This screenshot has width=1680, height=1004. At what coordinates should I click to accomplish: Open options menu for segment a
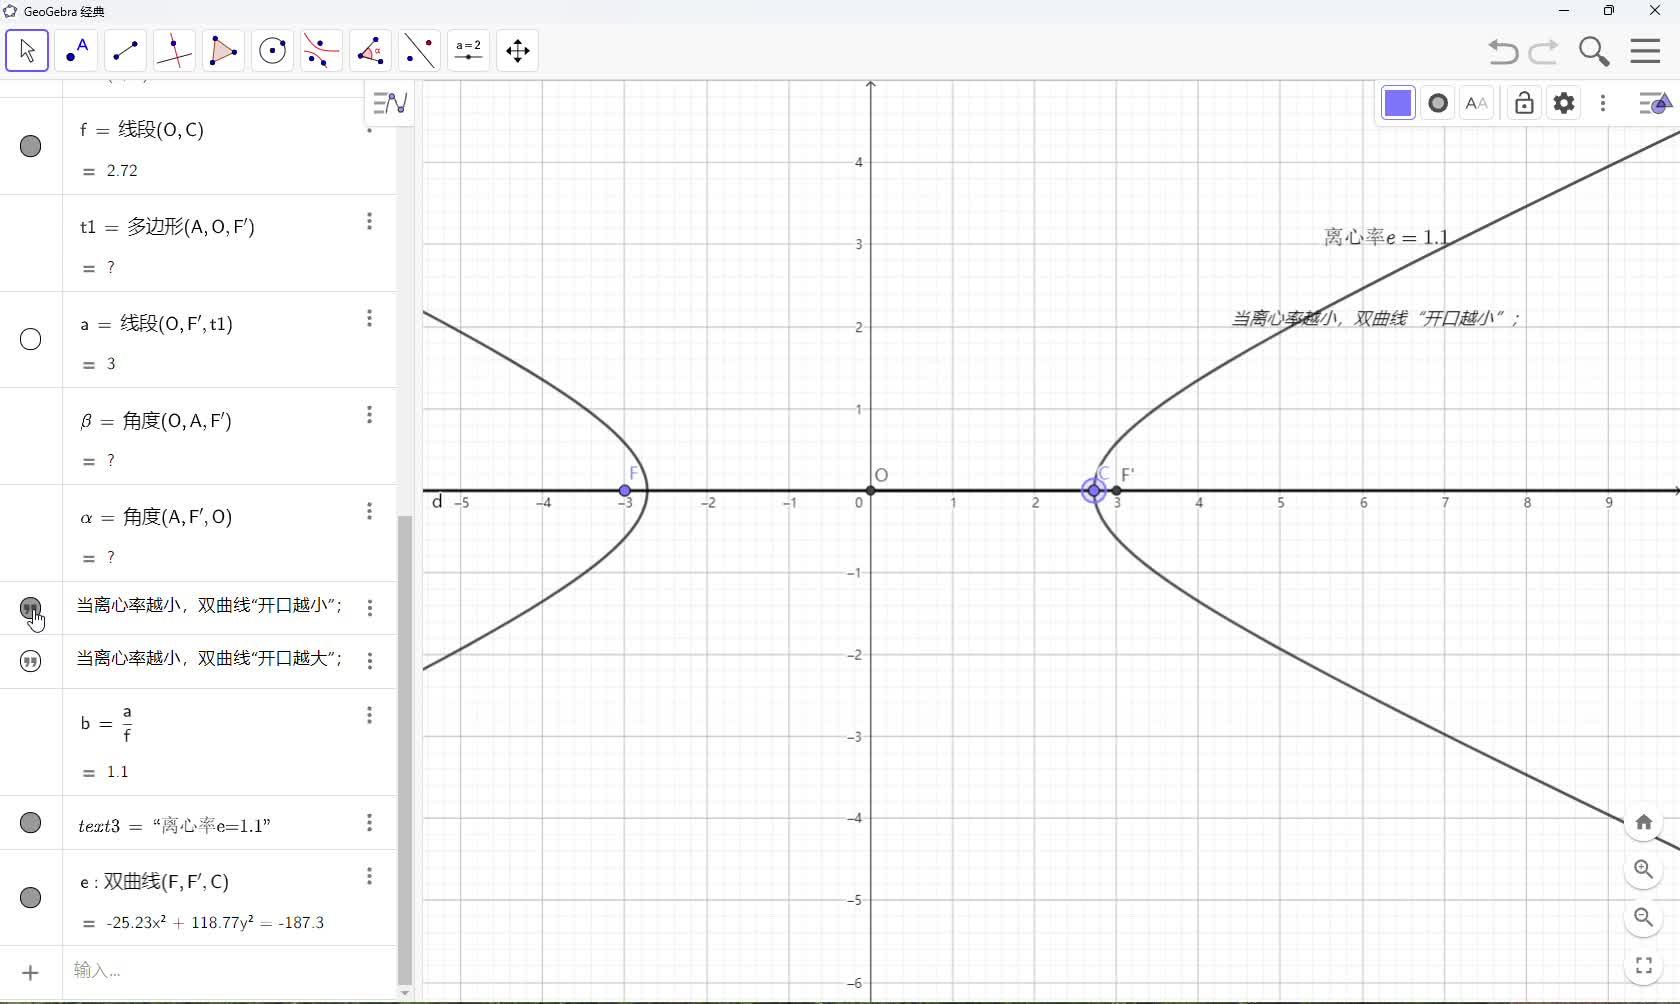pos(369,318)
